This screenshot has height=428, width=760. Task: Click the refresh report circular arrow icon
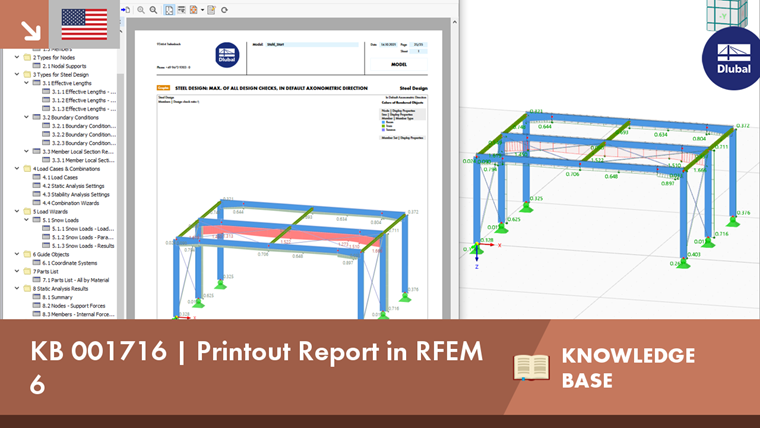pyautogui.click(x=224, y=10)
